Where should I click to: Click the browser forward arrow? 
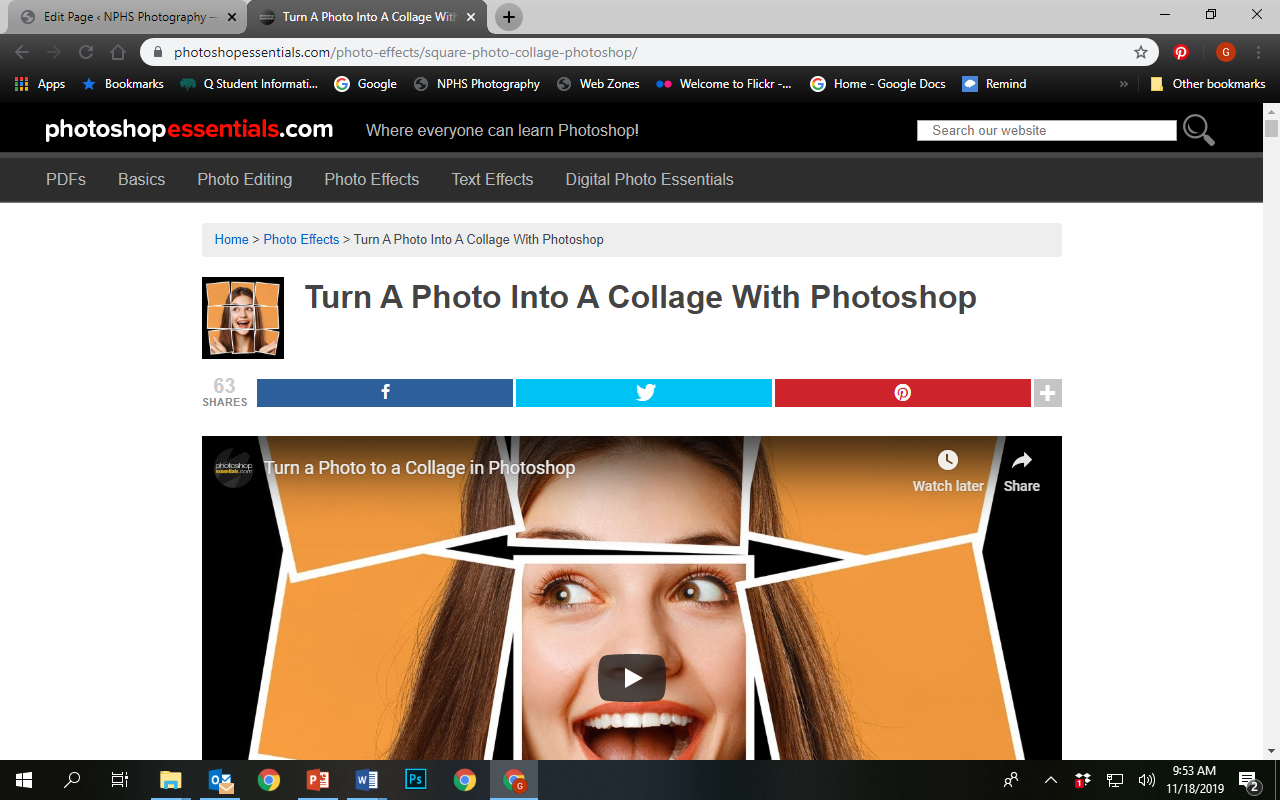click(54, 52)
